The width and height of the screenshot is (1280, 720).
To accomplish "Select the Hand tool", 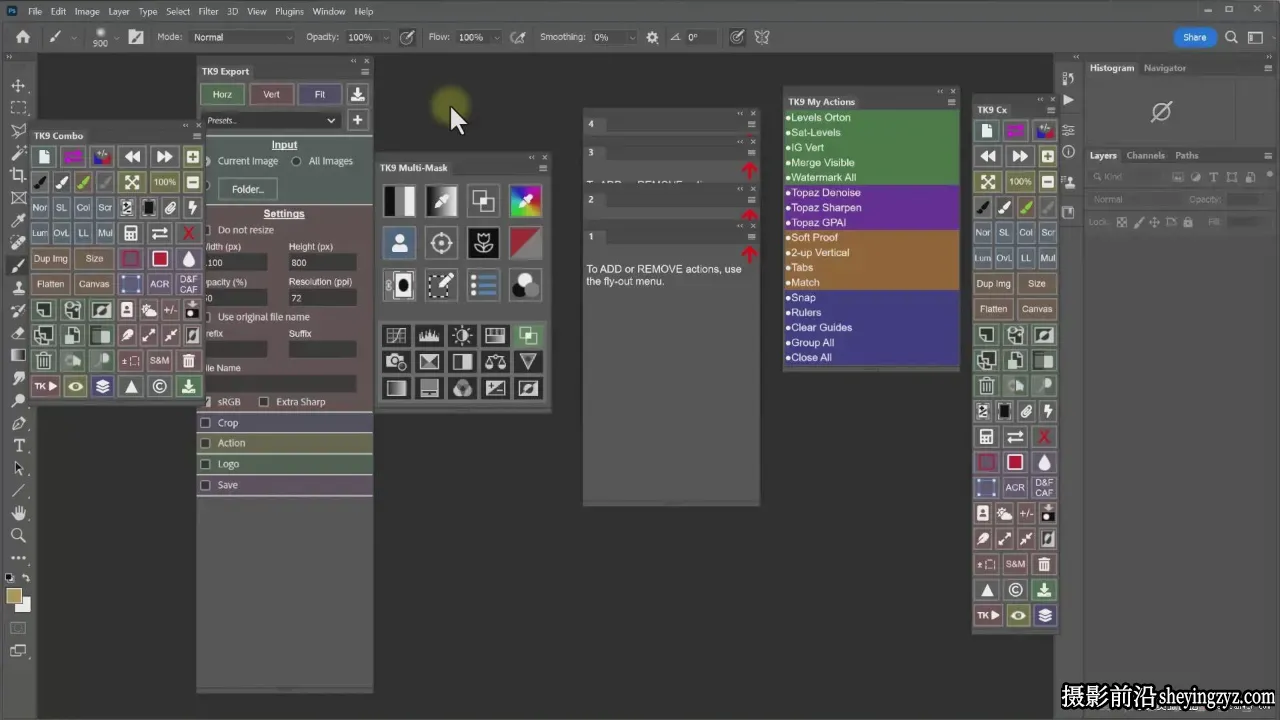I will 18,513.
